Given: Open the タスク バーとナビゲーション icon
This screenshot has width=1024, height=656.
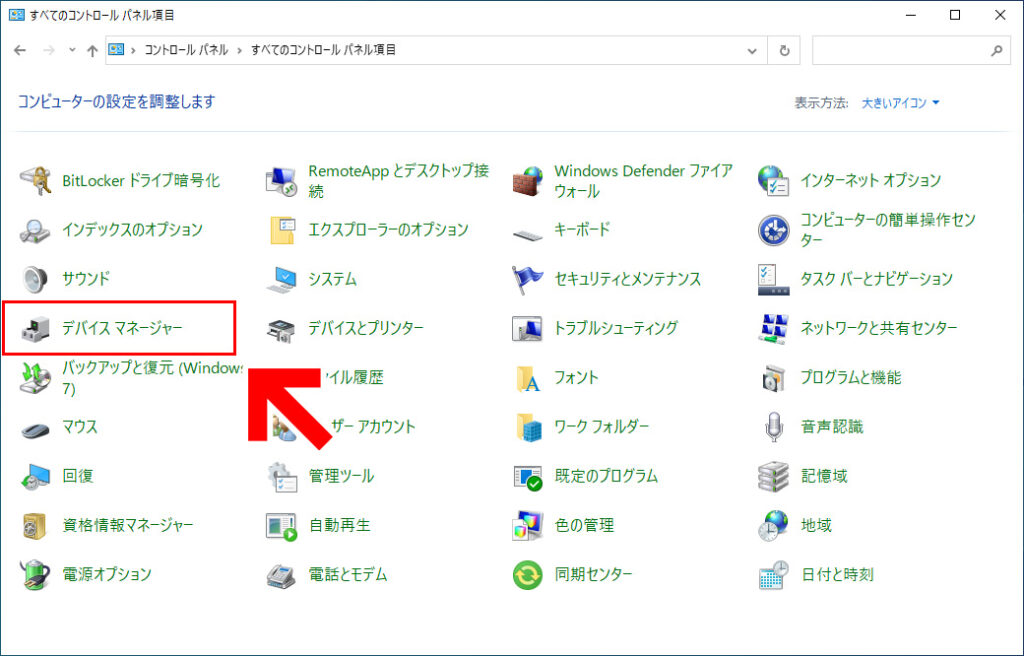Looking at the screenshot, I should click(x=774, y=280).
